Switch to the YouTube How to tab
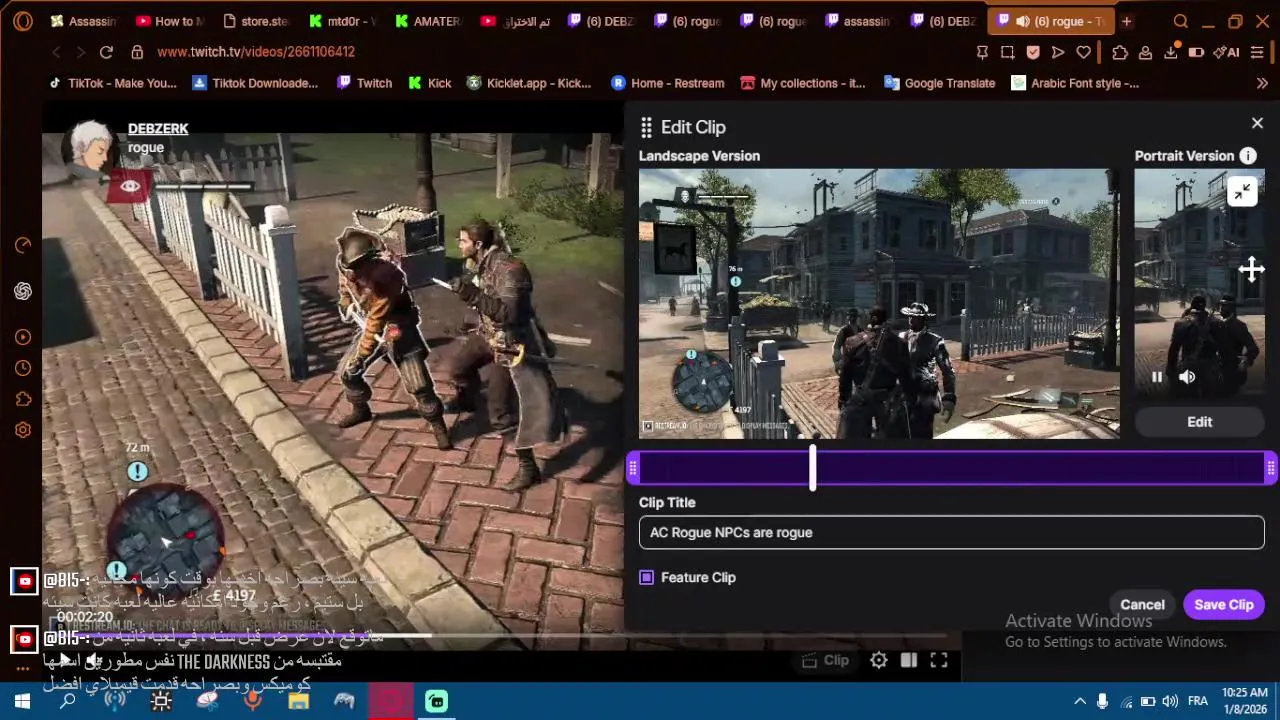The image size is (1280, 720). [169, 21]
